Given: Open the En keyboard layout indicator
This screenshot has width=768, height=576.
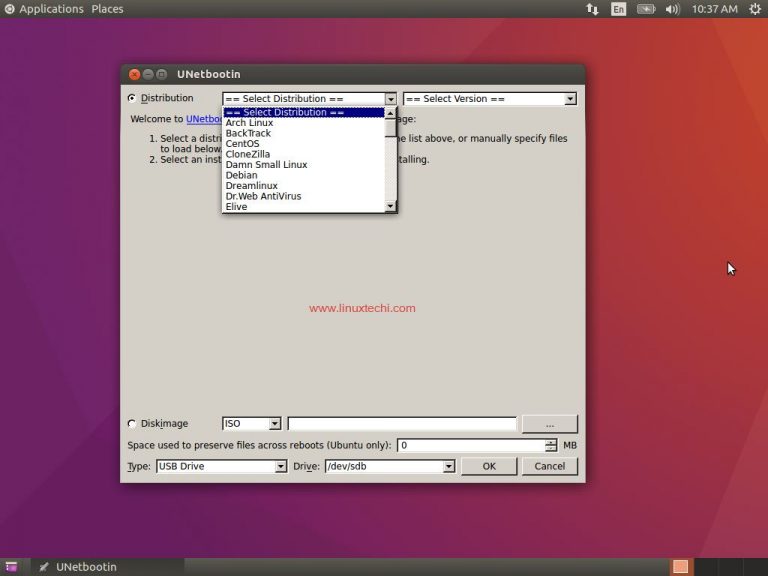Looking at the screenshot, I should [x=619, y=9].
